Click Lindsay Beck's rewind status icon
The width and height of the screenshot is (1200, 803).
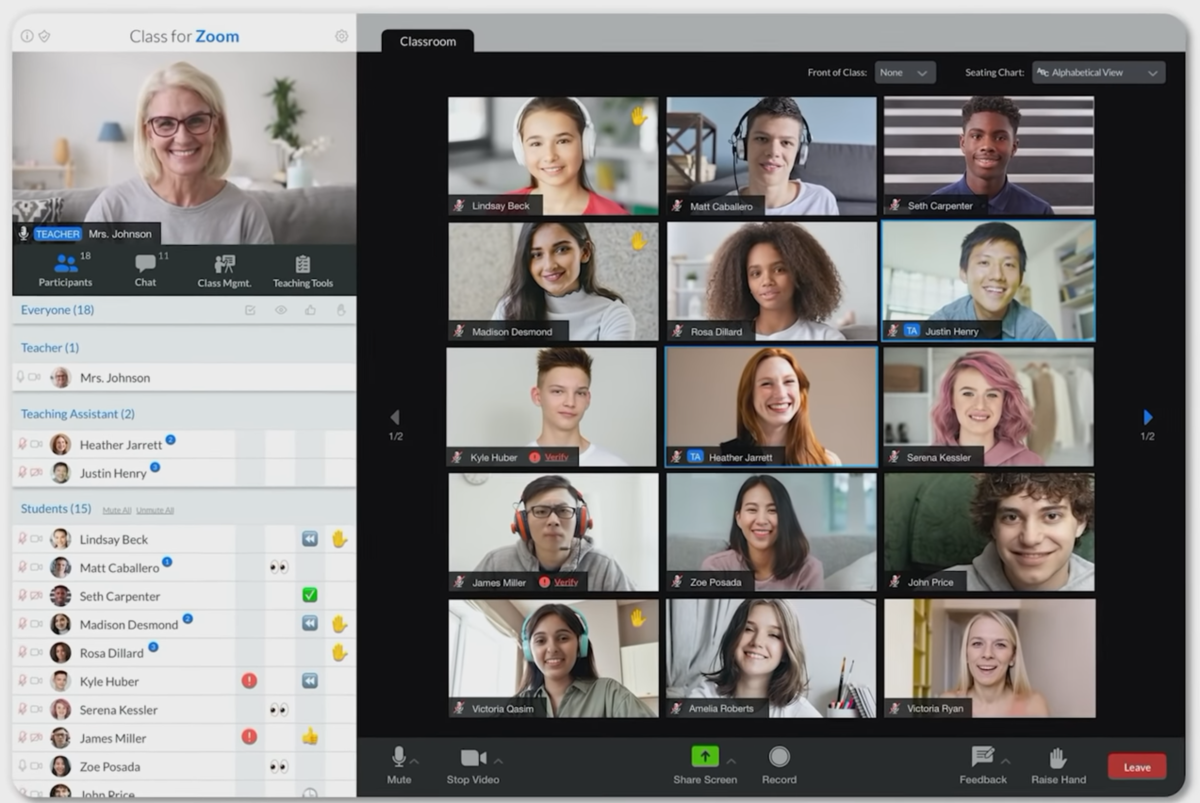310,539
